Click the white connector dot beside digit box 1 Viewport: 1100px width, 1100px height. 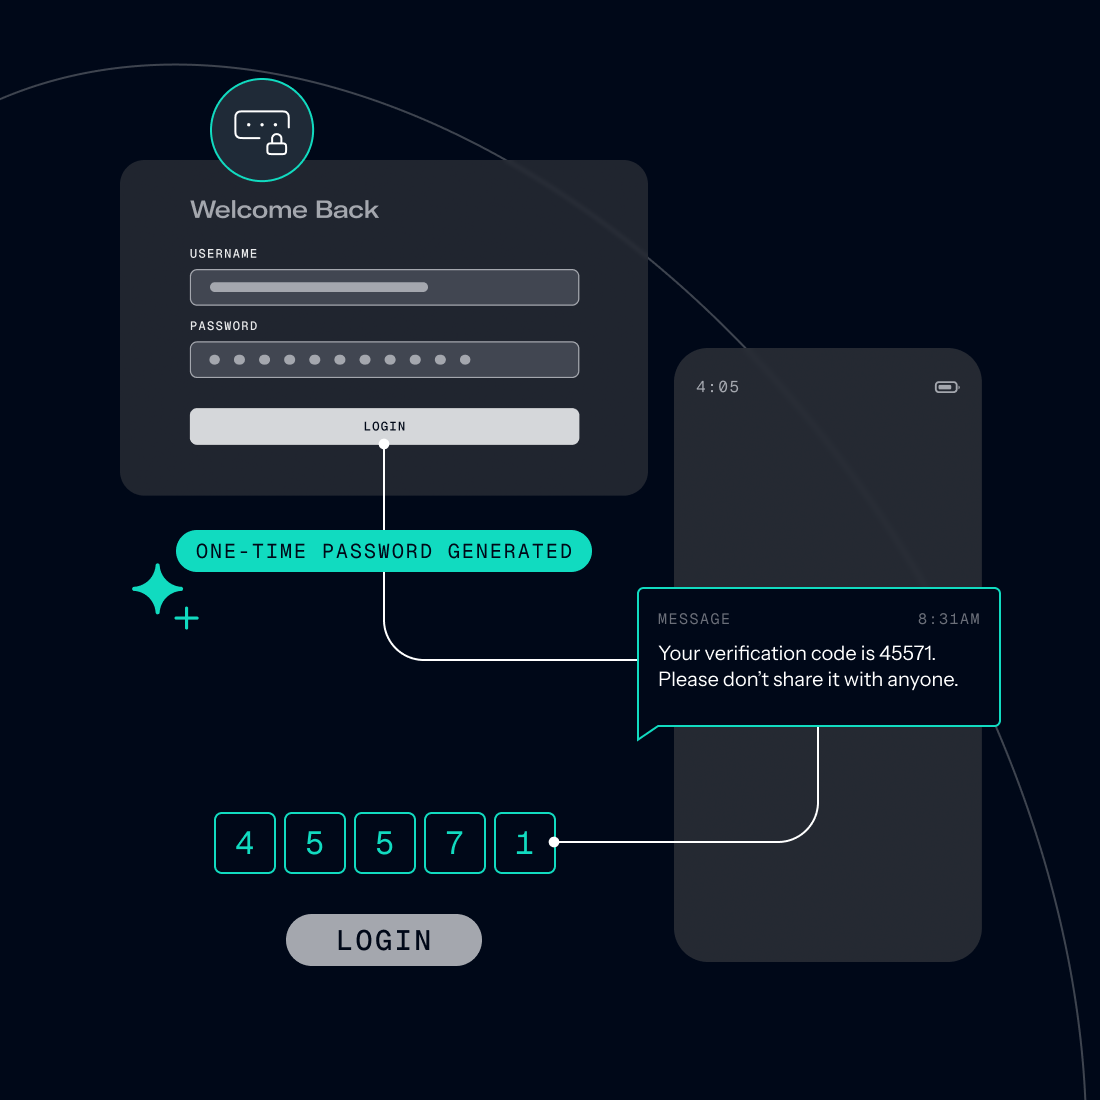[554, 842]
